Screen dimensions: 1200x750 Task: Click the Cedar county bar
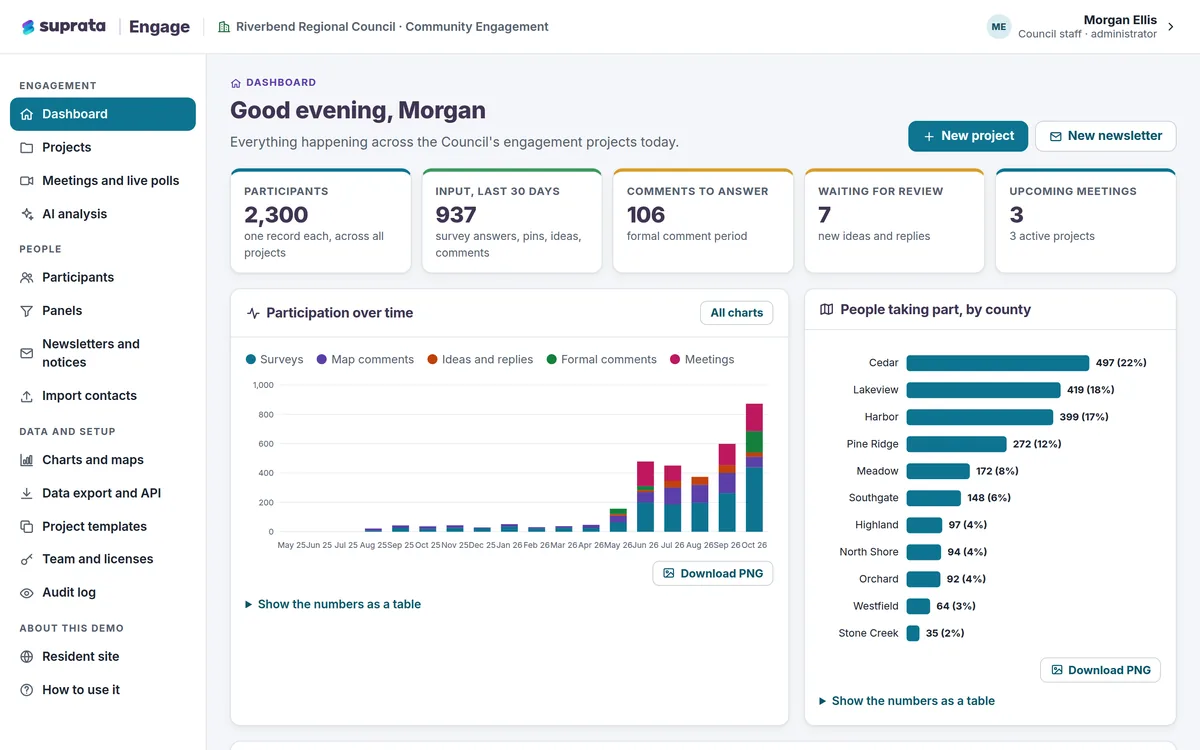tap(997, 363)
